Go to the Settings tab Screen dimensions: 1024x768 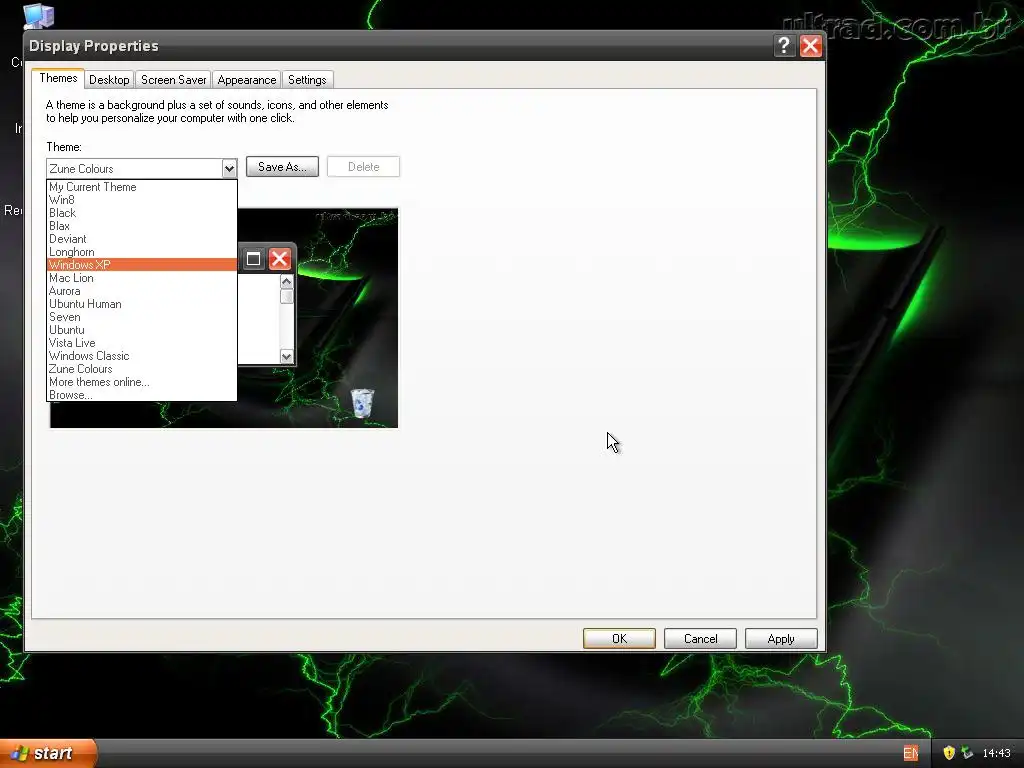307,80
